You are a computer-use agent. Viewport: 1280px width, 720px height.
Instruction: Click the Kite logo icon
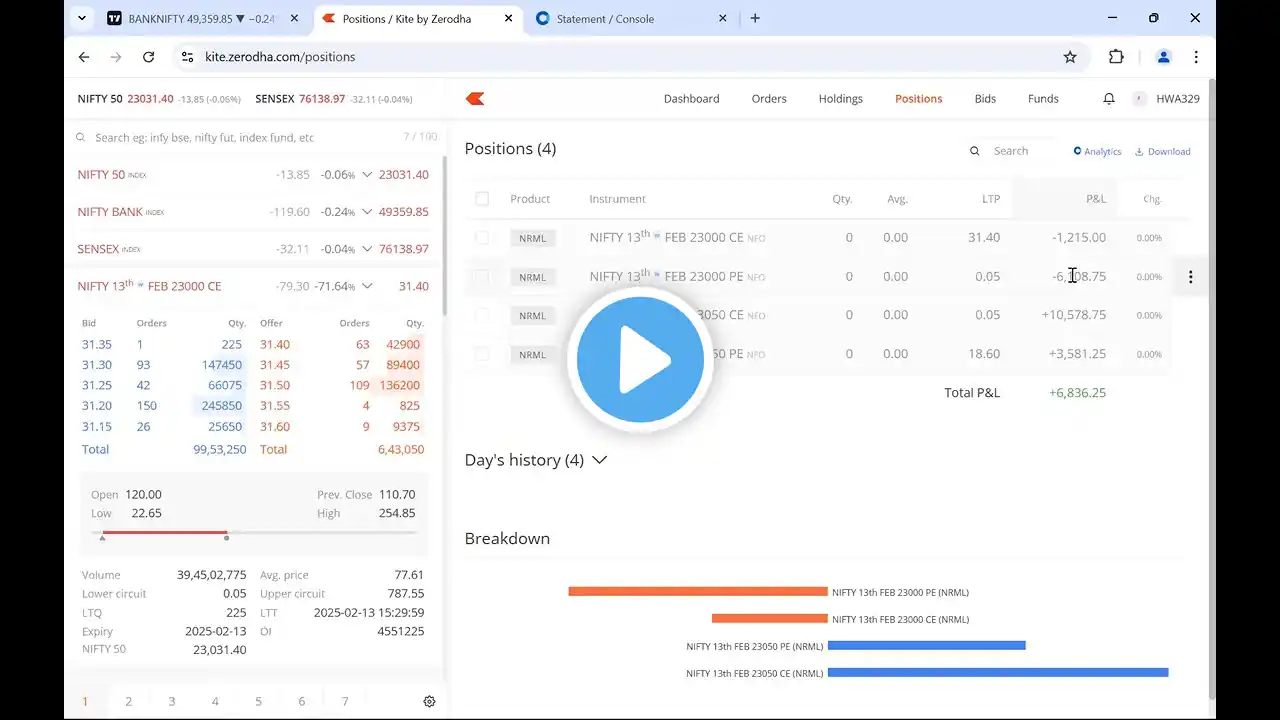point(475,98)
